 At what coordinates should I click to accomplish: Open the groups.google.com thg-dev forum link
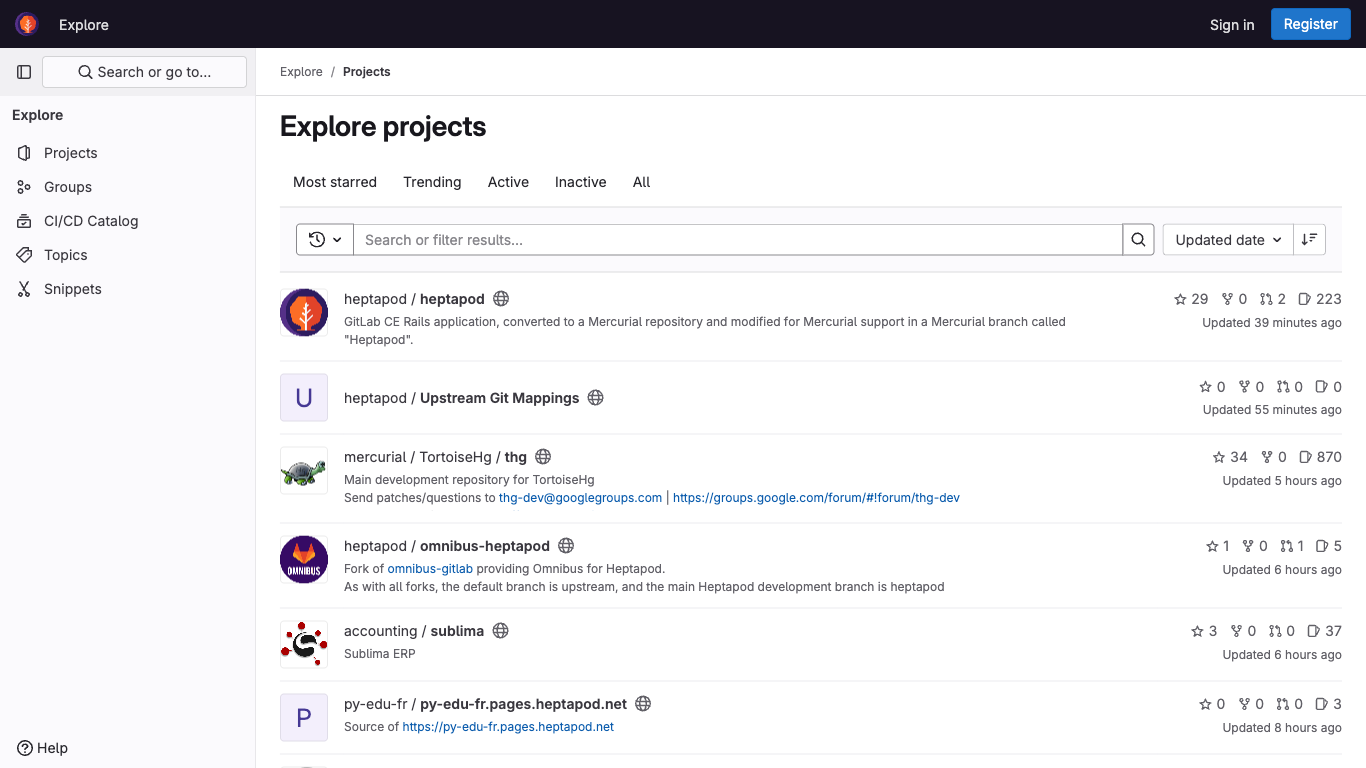816,498
